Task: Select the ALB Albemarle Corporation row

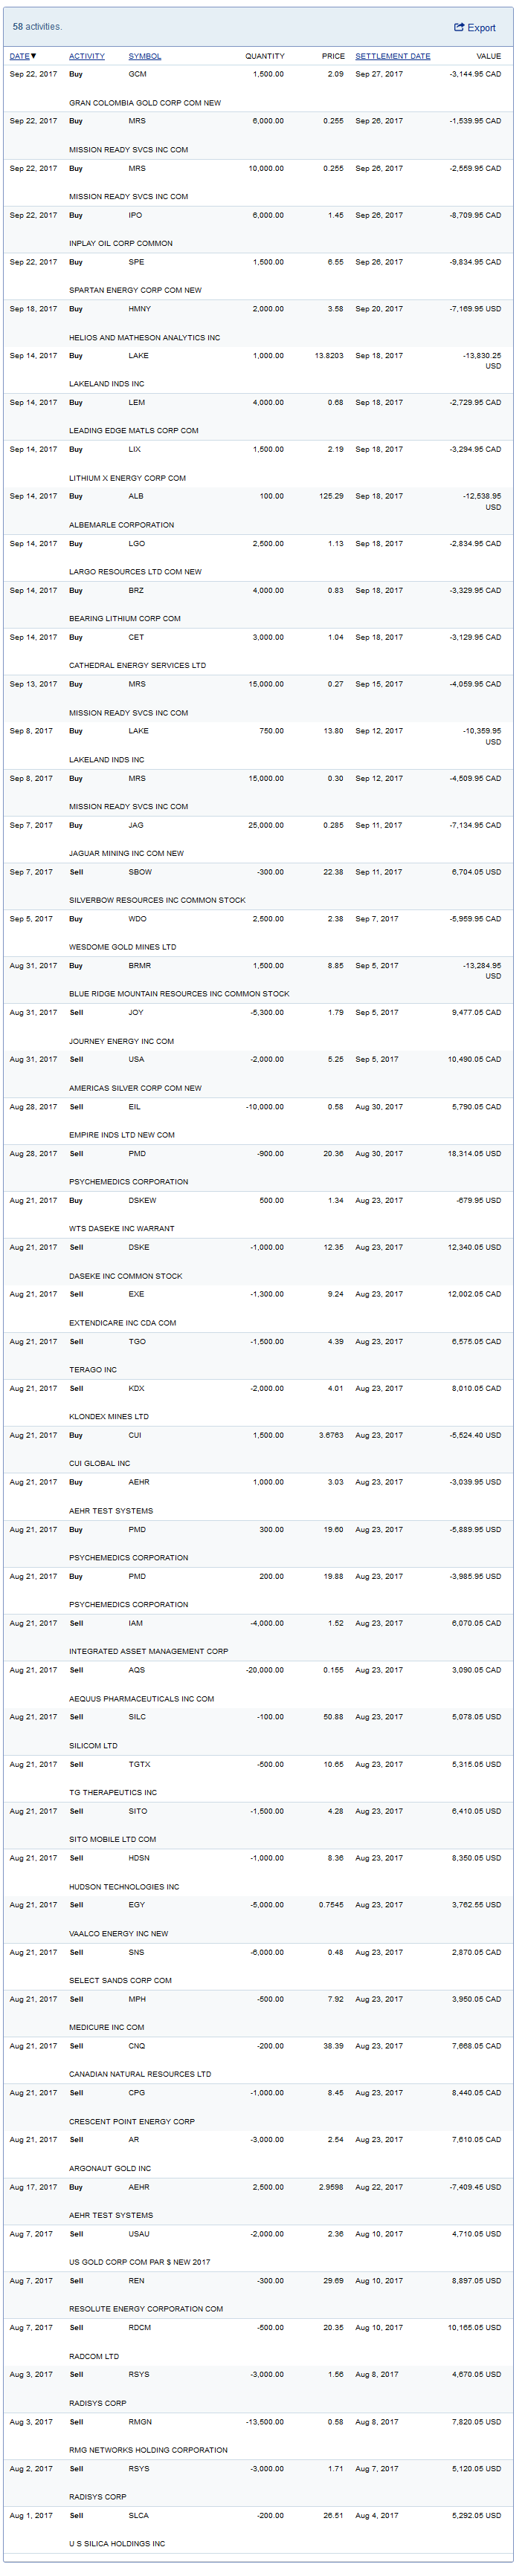Action: 258,509
